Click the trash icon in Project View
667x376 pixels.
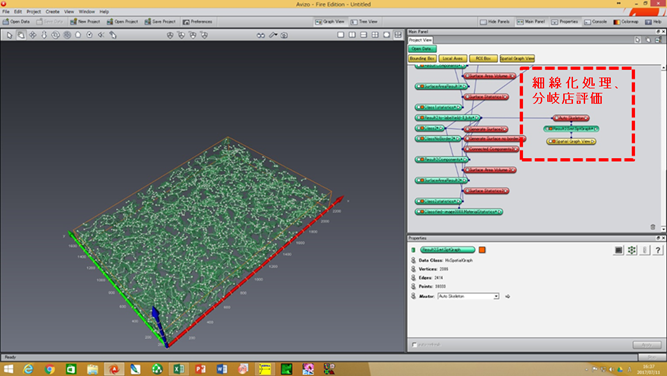tap(653, 227)
